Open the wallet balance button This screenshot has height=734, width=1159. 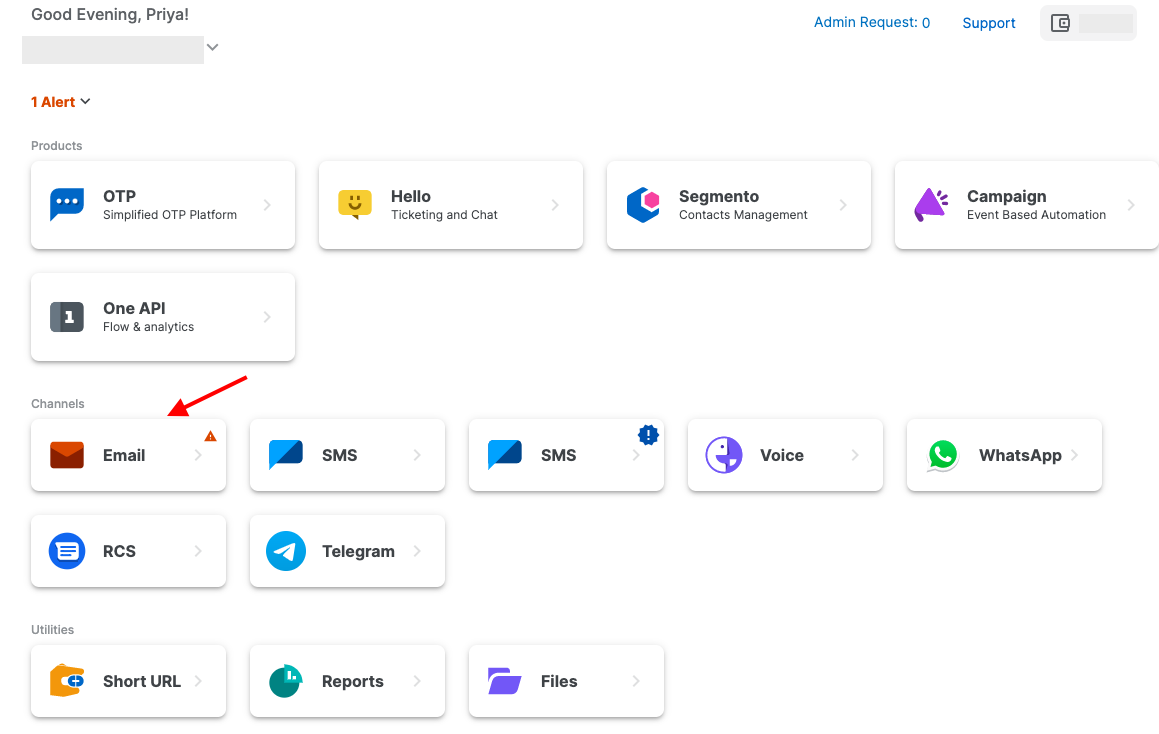coord(1088,23)
